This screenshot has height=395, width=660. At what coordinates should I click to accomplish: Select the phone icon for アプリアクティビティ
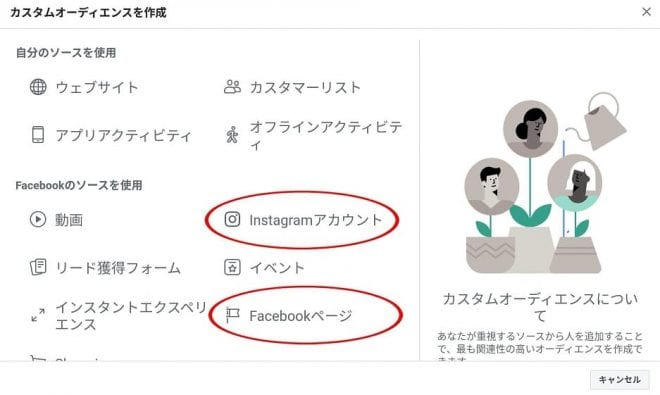(x=38, y=135)
